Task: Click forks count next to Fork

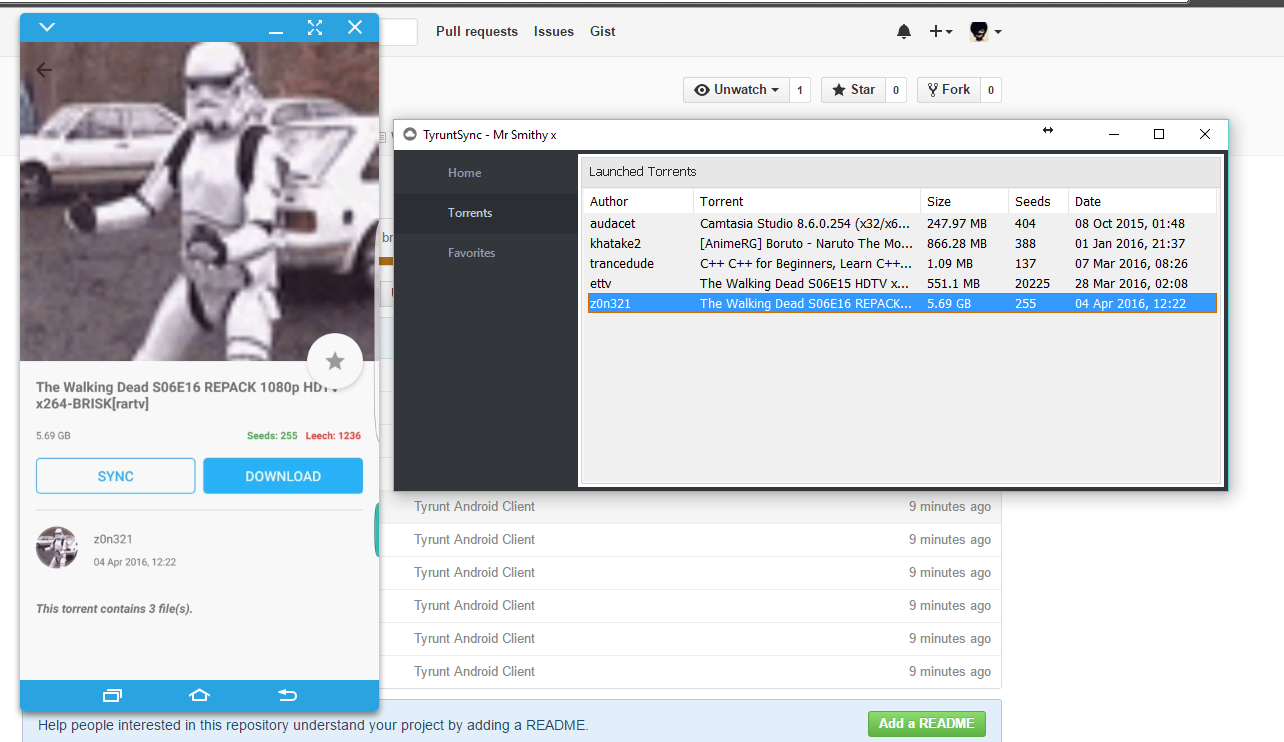Action: (x=991, y=90)
